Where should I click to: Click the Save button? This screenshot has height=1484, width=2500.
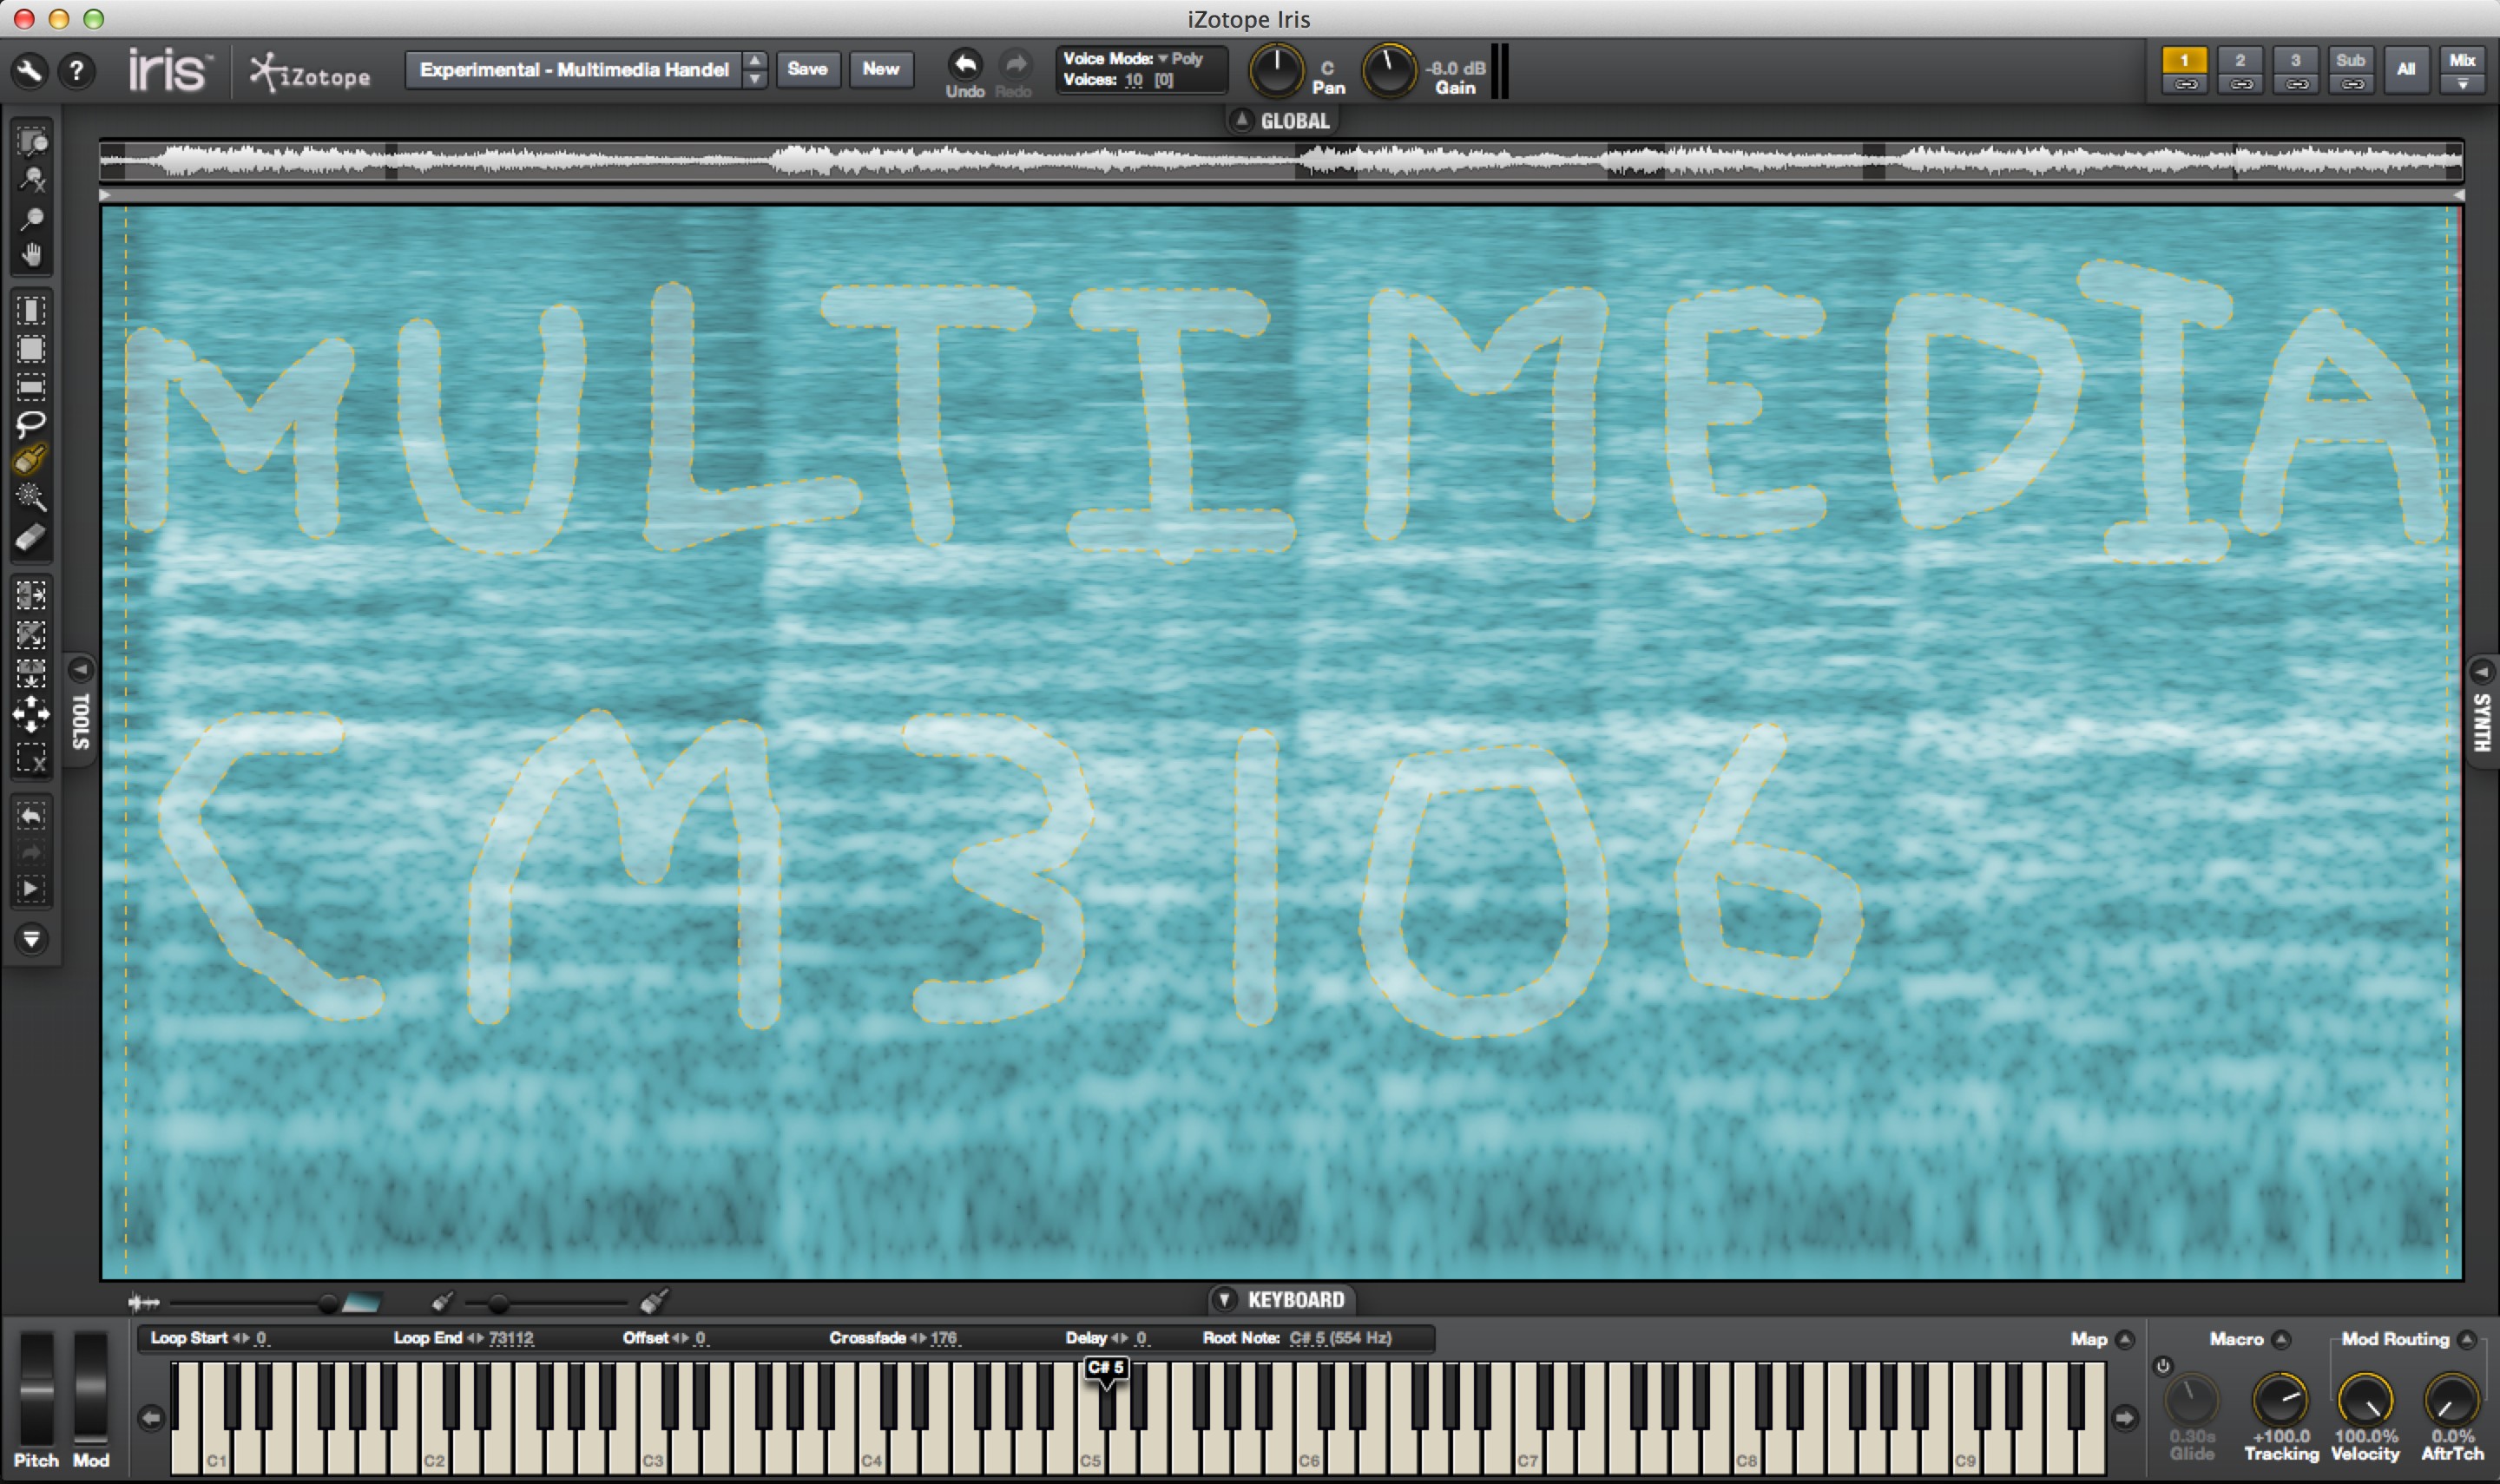click(807, 69)
